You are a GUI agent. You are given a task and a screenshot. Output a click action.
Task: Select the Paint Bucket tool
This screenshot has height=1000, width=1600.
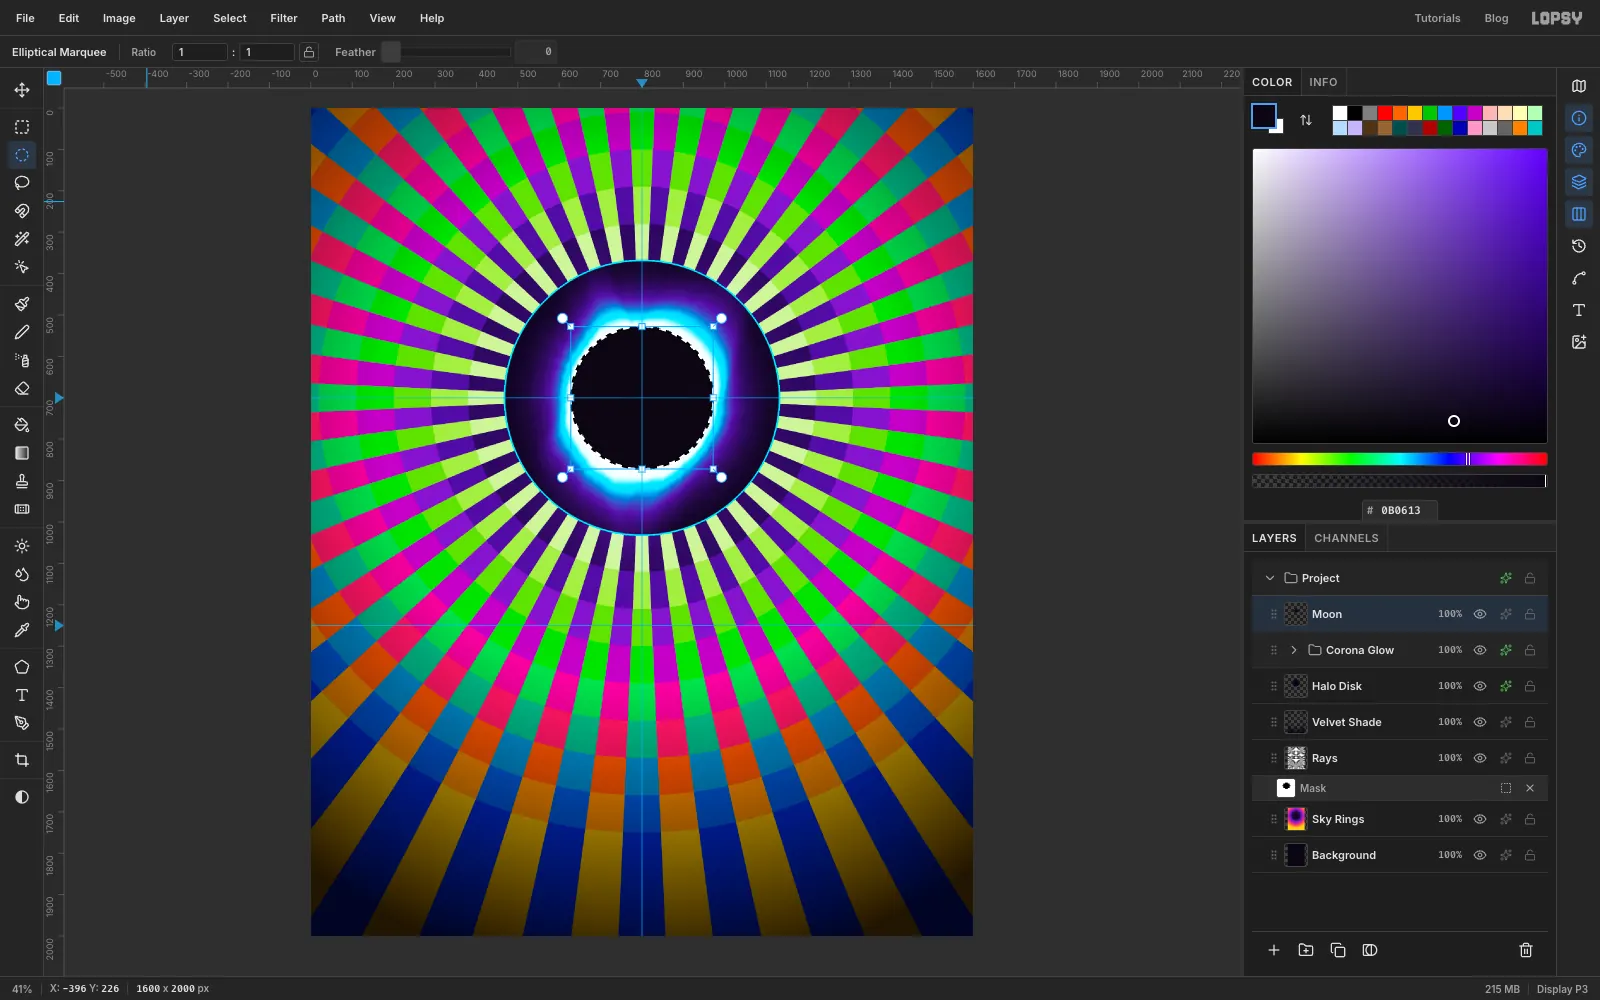(x=22, y=425)
